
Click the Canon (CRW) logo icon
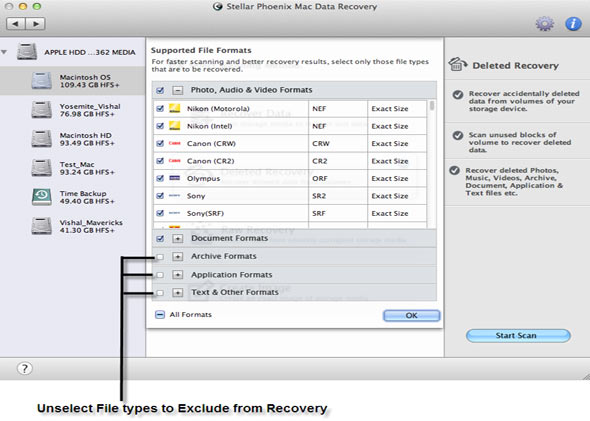(x=175, y=143)
